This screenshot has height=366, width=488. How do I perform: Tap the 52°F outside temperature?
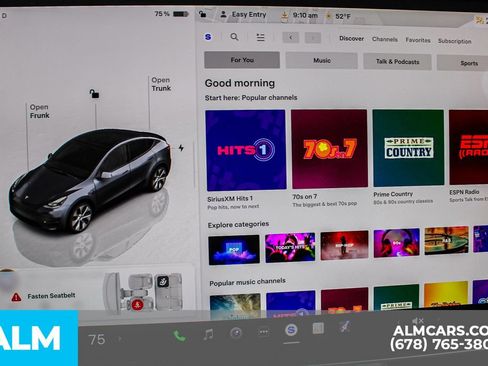pyautogui.click(x=343, y=16)
